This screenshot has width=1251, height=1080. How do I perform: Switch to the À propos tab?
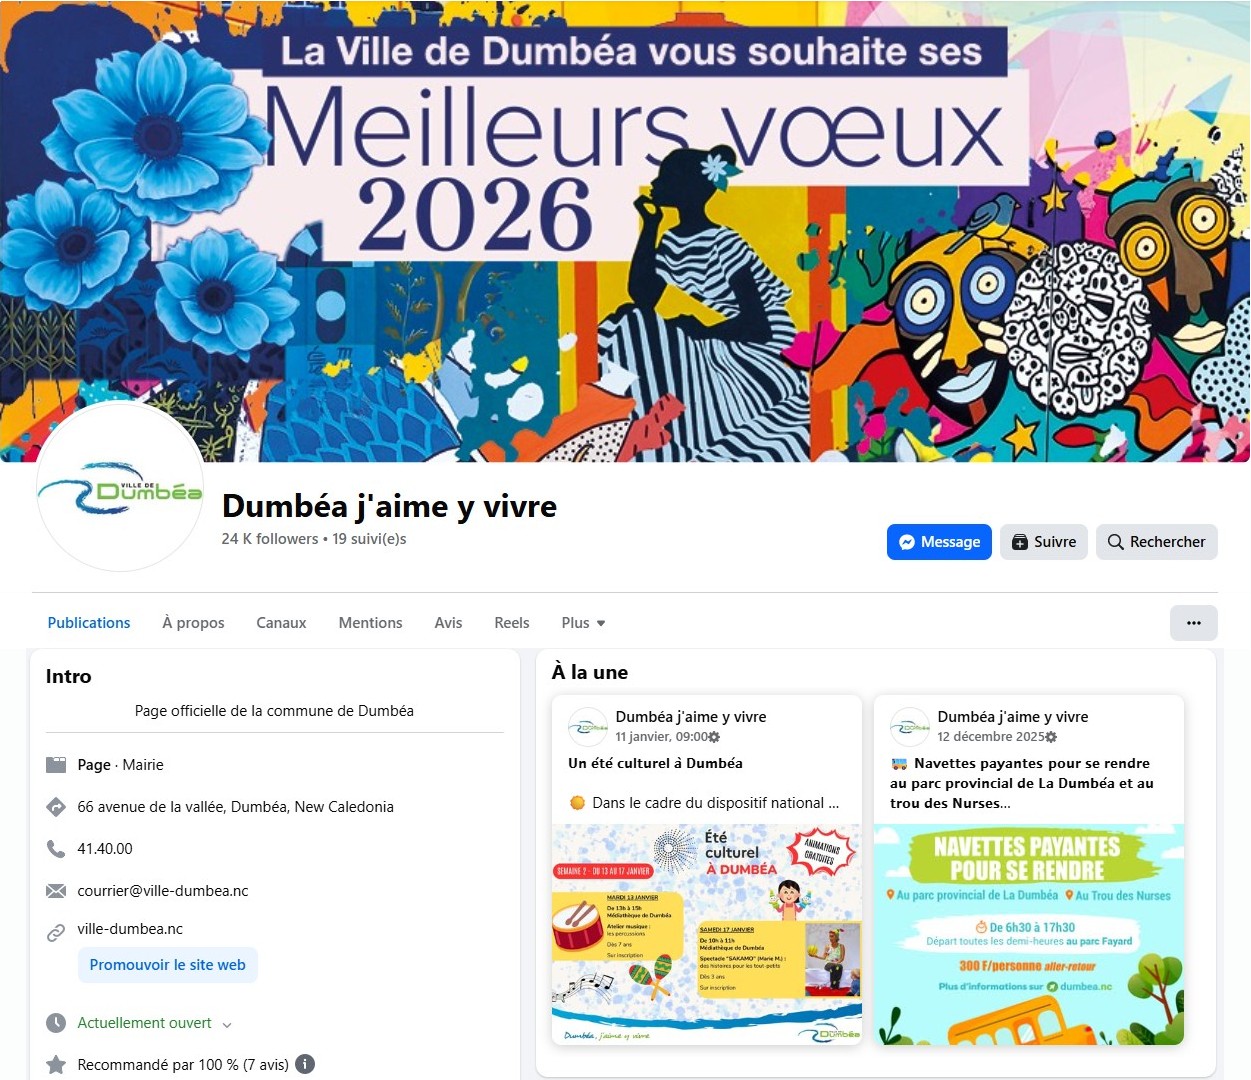(193, 622)
